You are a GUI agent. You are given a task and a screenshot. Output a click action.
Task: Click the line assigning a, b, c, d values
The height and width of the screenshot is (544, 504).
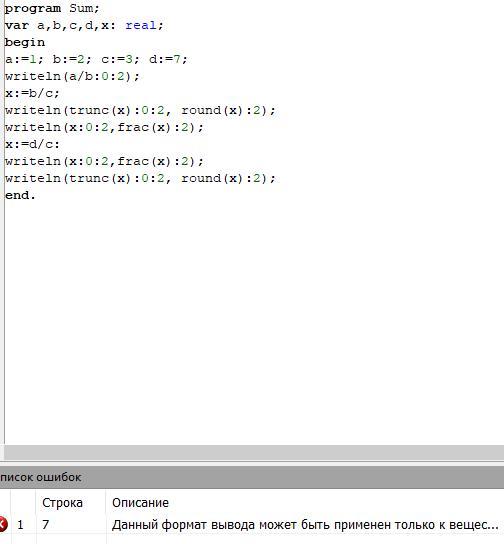[96, 59]
